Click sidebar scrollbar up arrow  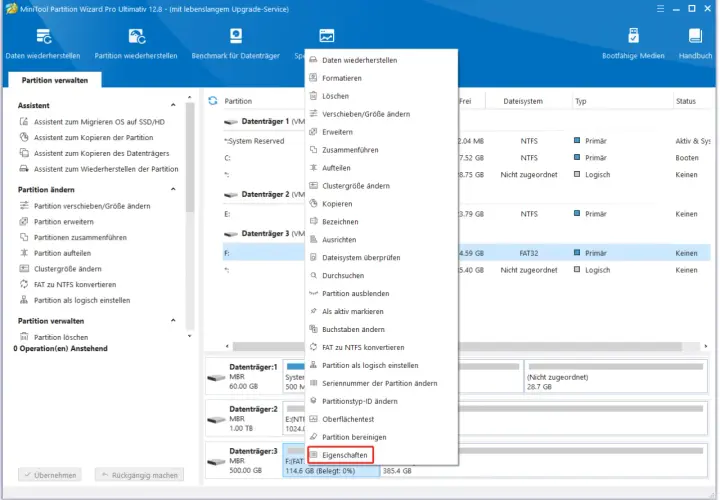(190, 97)
